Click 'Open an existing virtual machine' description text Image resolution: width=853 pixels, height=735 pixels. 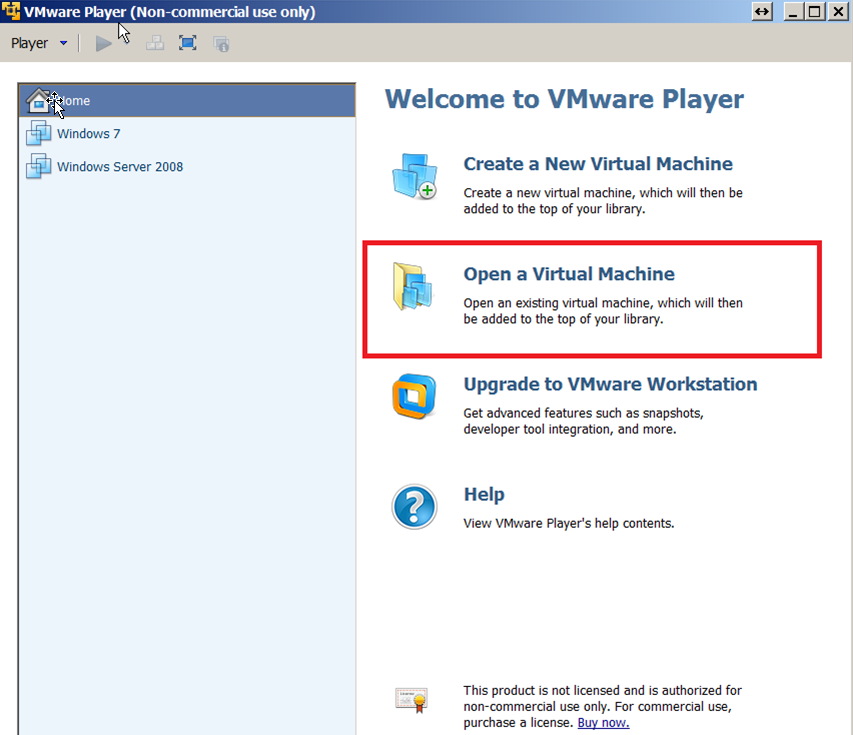[x=603, y=311]
